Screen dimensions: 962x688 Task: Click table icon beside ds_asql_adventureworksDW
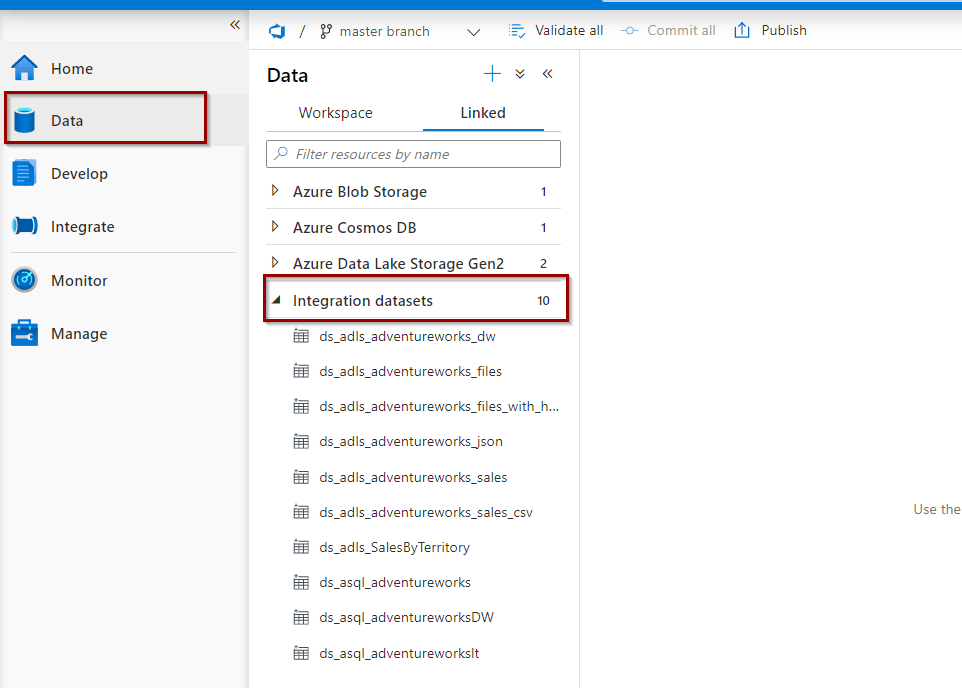pos(301,617)
